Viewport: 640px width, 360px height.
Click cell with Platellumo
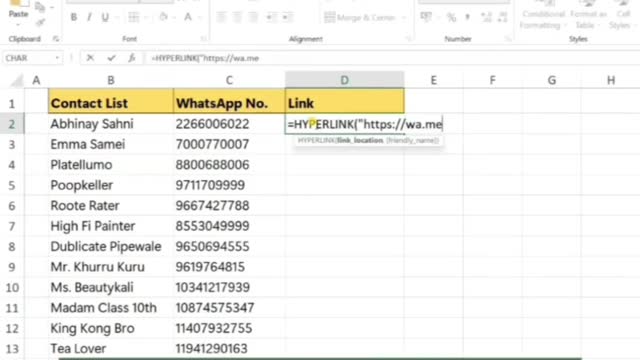[111, 165]
